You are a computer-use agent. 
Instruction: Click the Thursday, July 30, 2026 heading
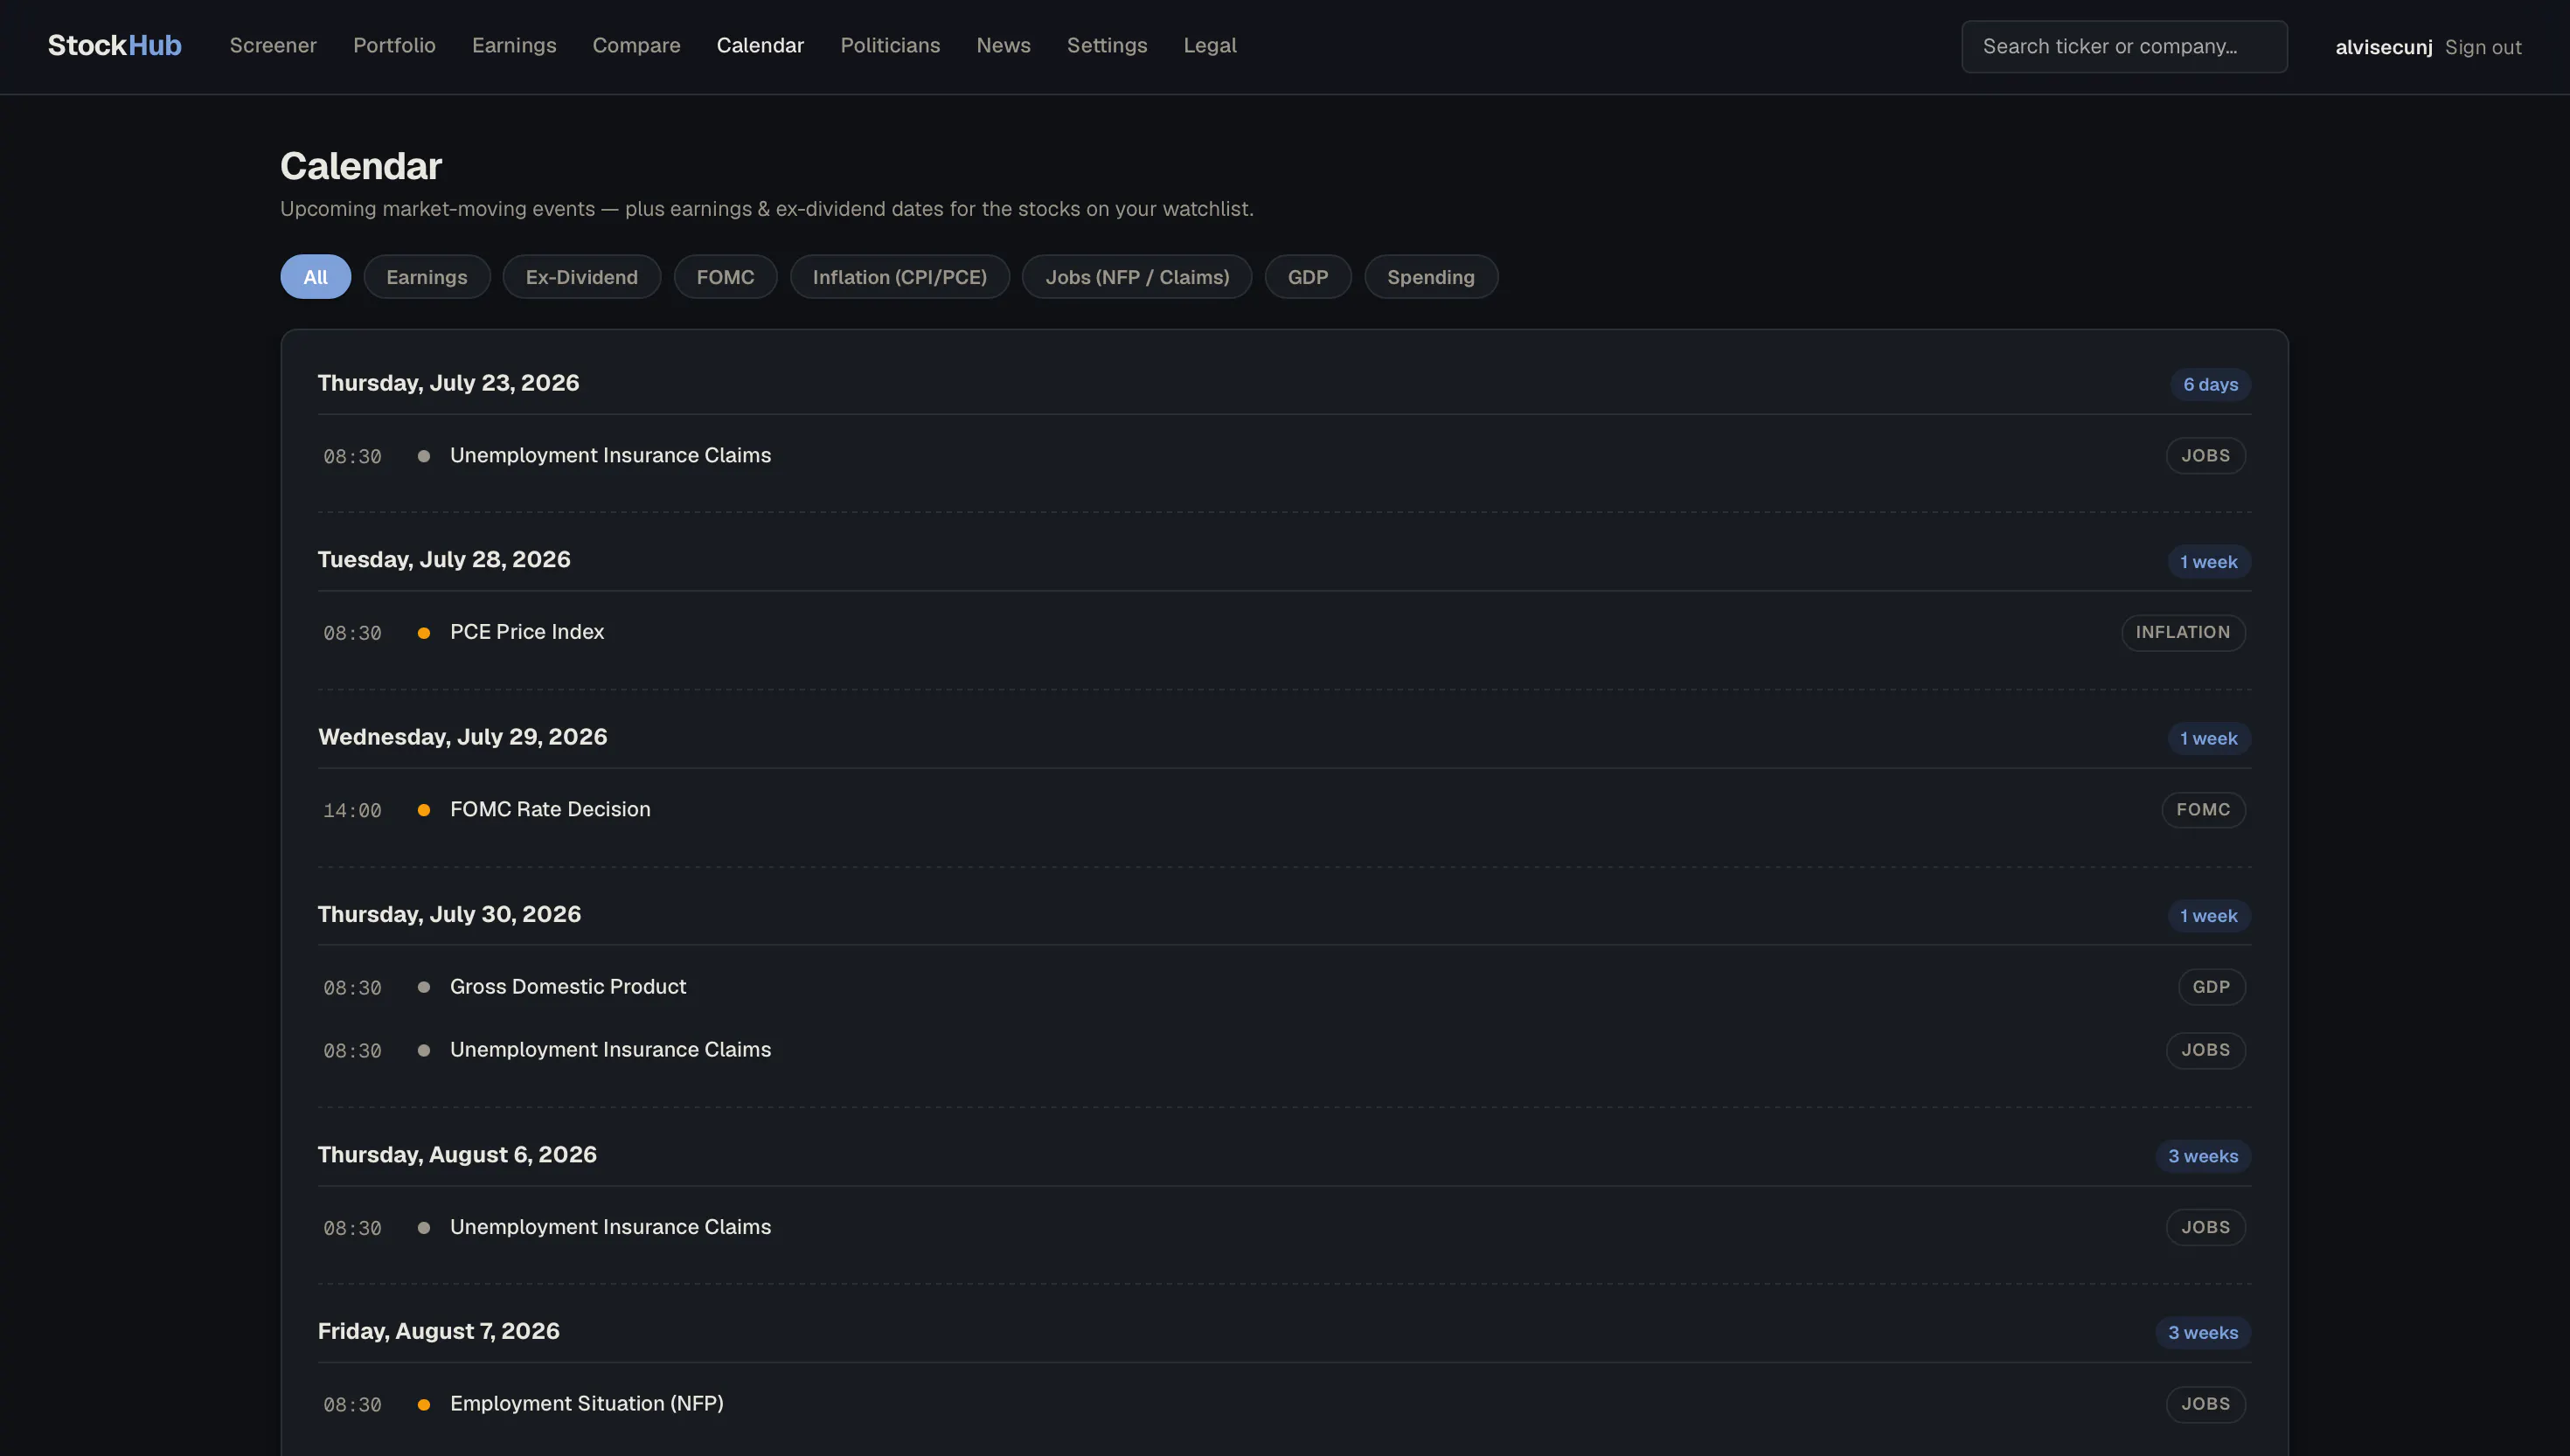449,914
